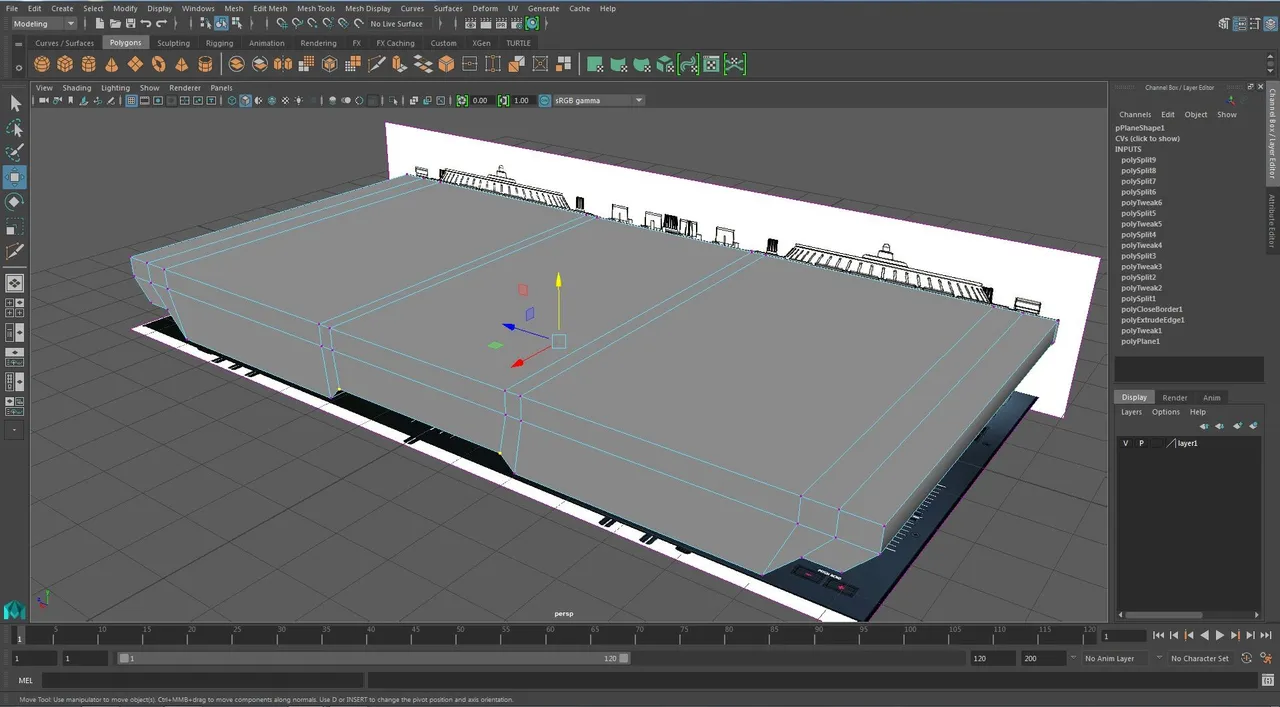1280x707 pixels.
Task: Switch to the Sculpting shelf tab
Action: [173, 43]
